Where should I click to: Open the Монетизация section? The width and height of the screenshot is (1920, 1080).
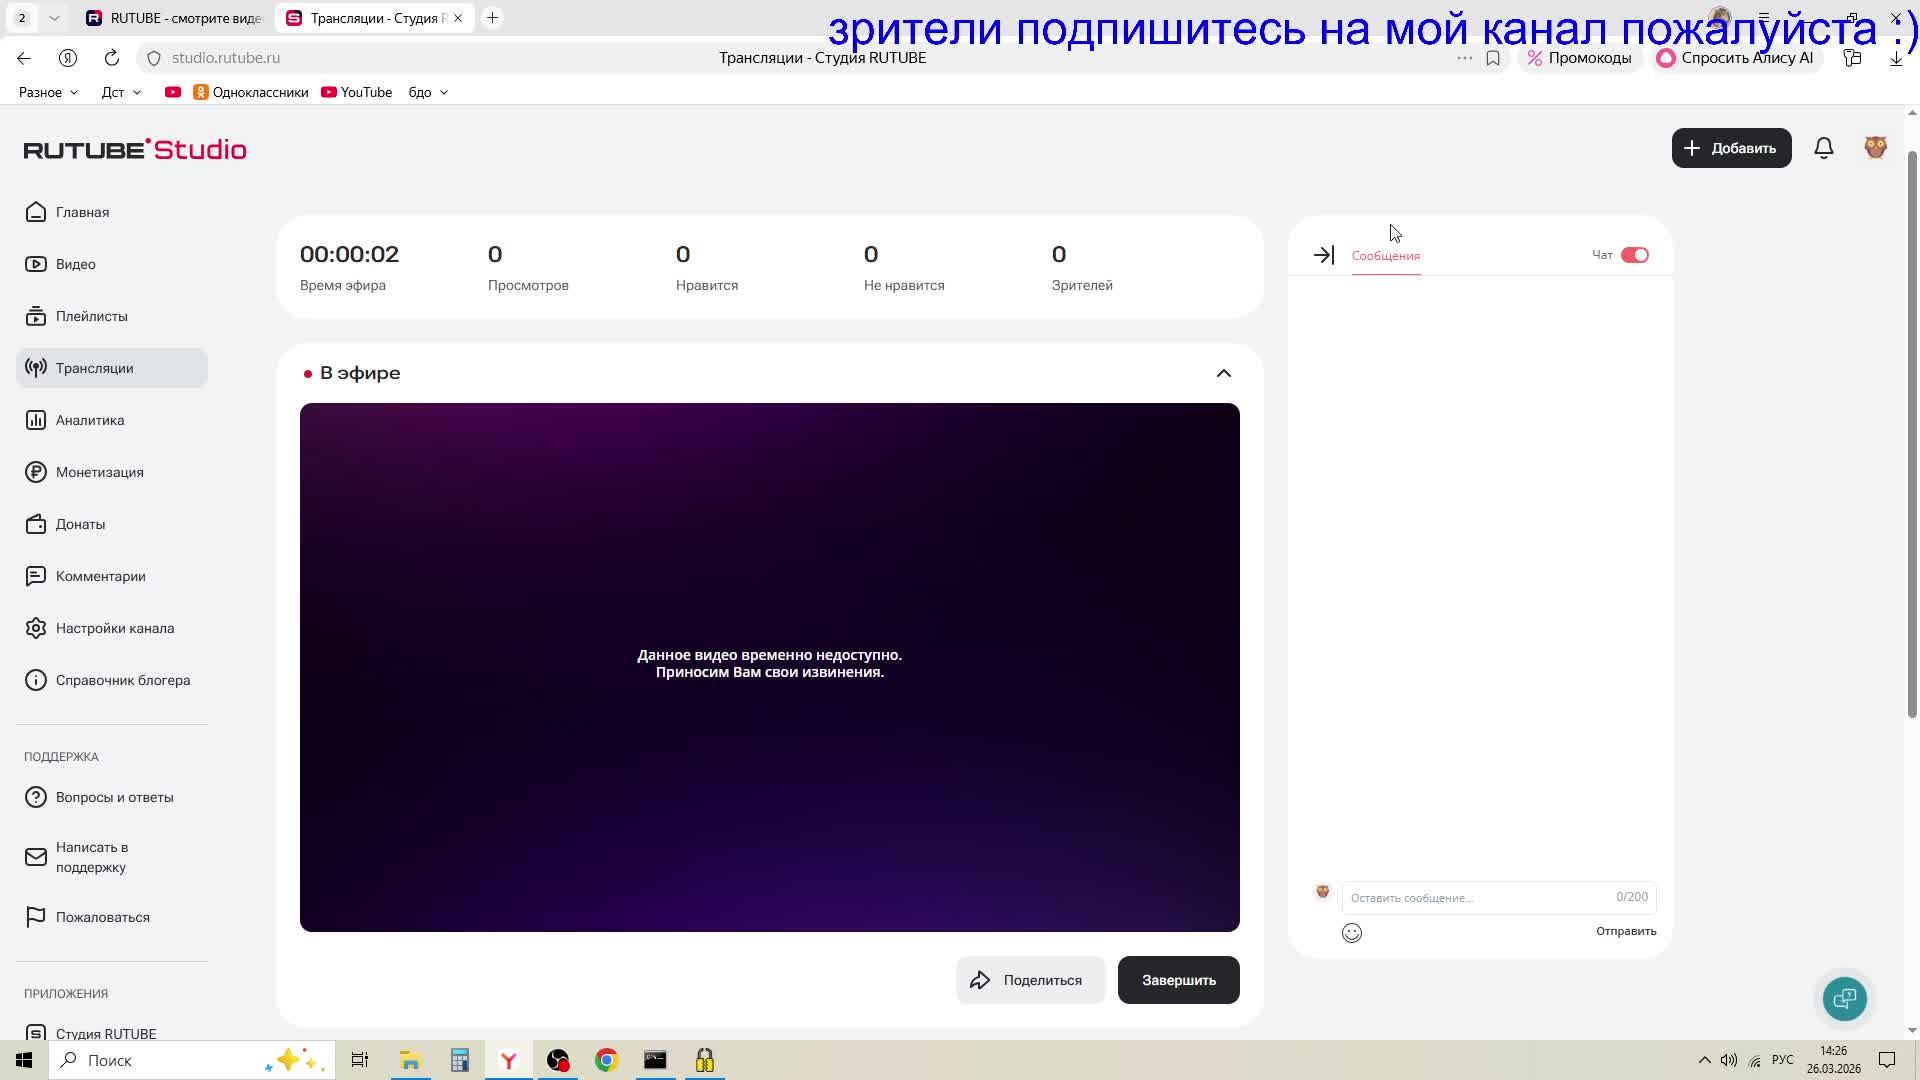pos(99,472)
